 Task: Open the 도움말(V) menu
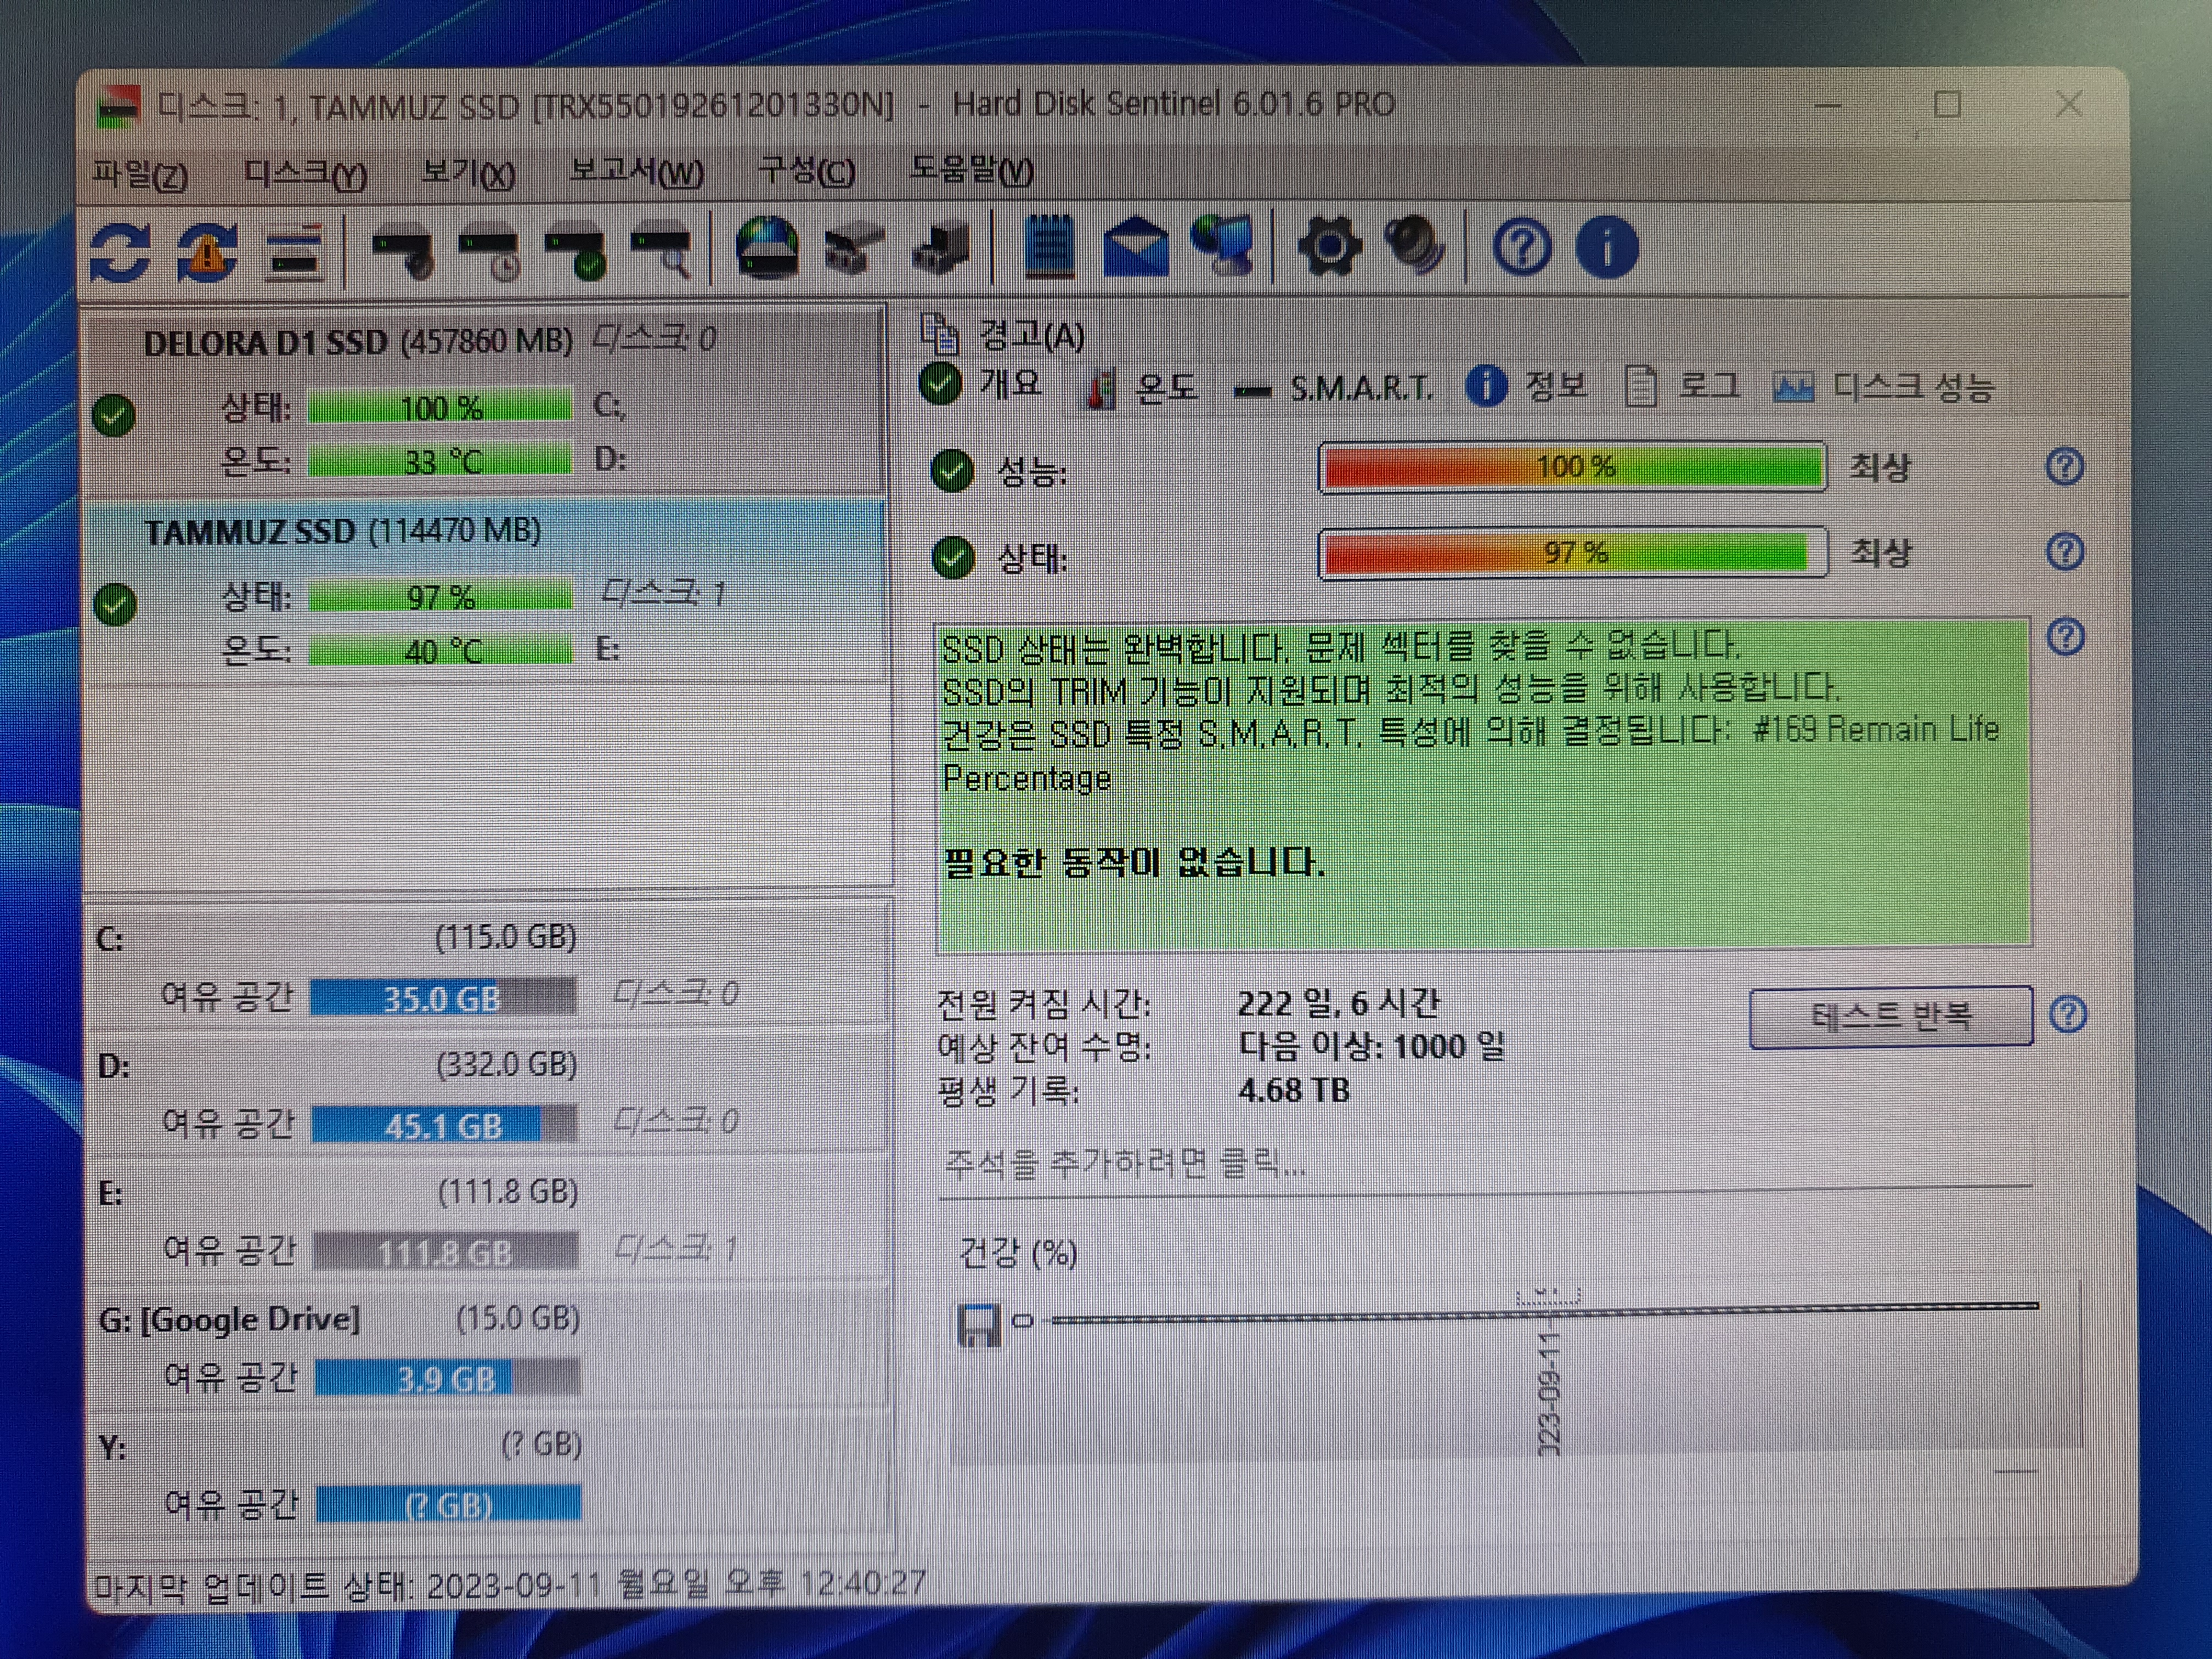point(971,171)
